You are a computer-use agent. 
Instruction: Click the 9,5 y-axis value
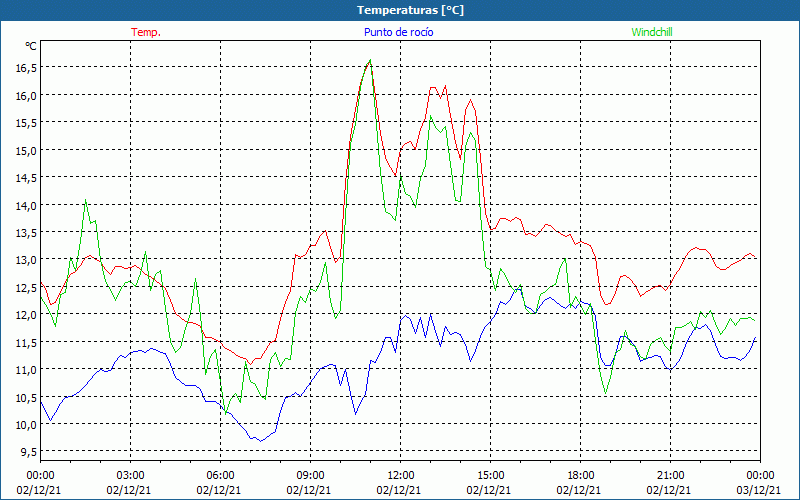28,452
